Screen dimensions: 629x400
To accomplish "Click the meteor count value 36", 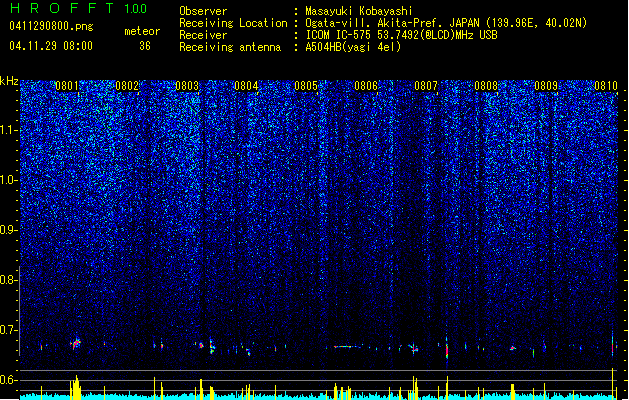I will 145,46.
